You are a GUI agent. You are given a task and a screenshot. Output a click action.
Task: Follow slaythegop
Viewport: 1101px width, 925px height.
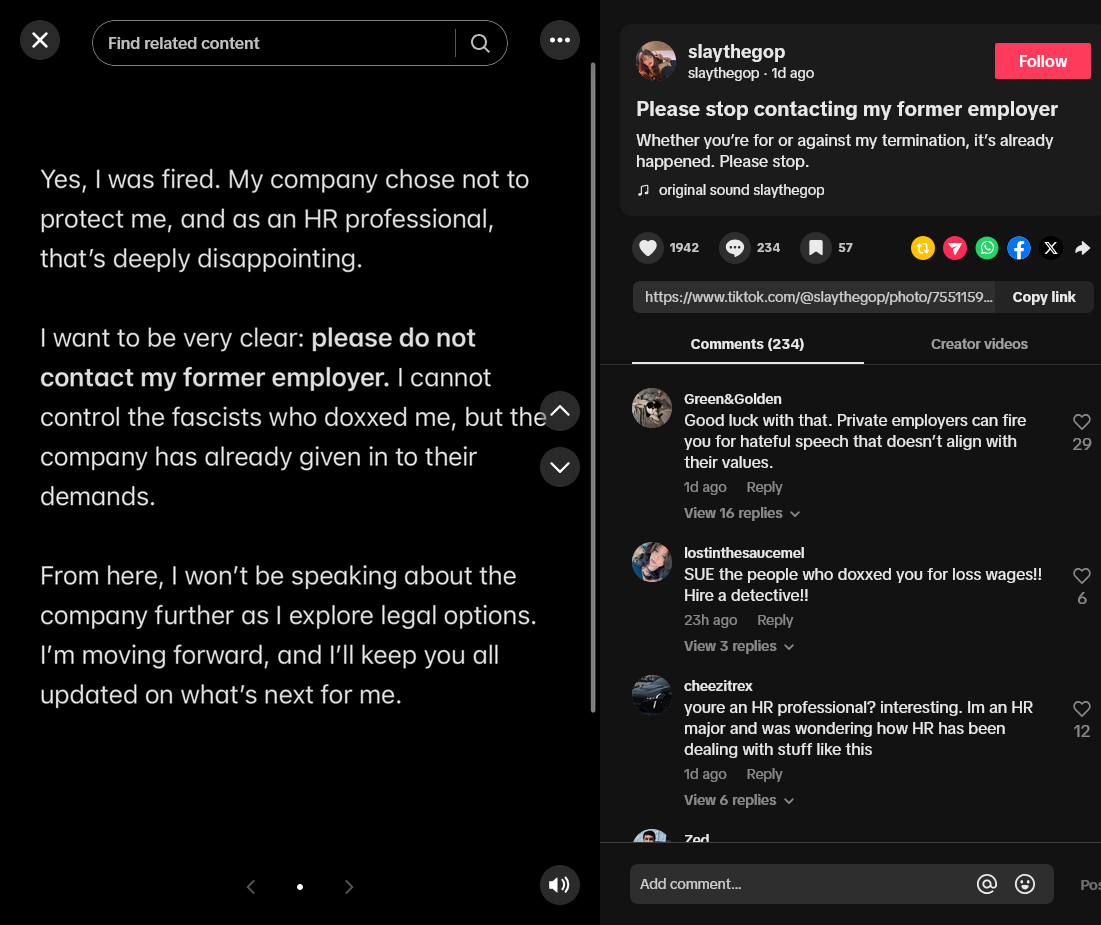pos(1043,61)
